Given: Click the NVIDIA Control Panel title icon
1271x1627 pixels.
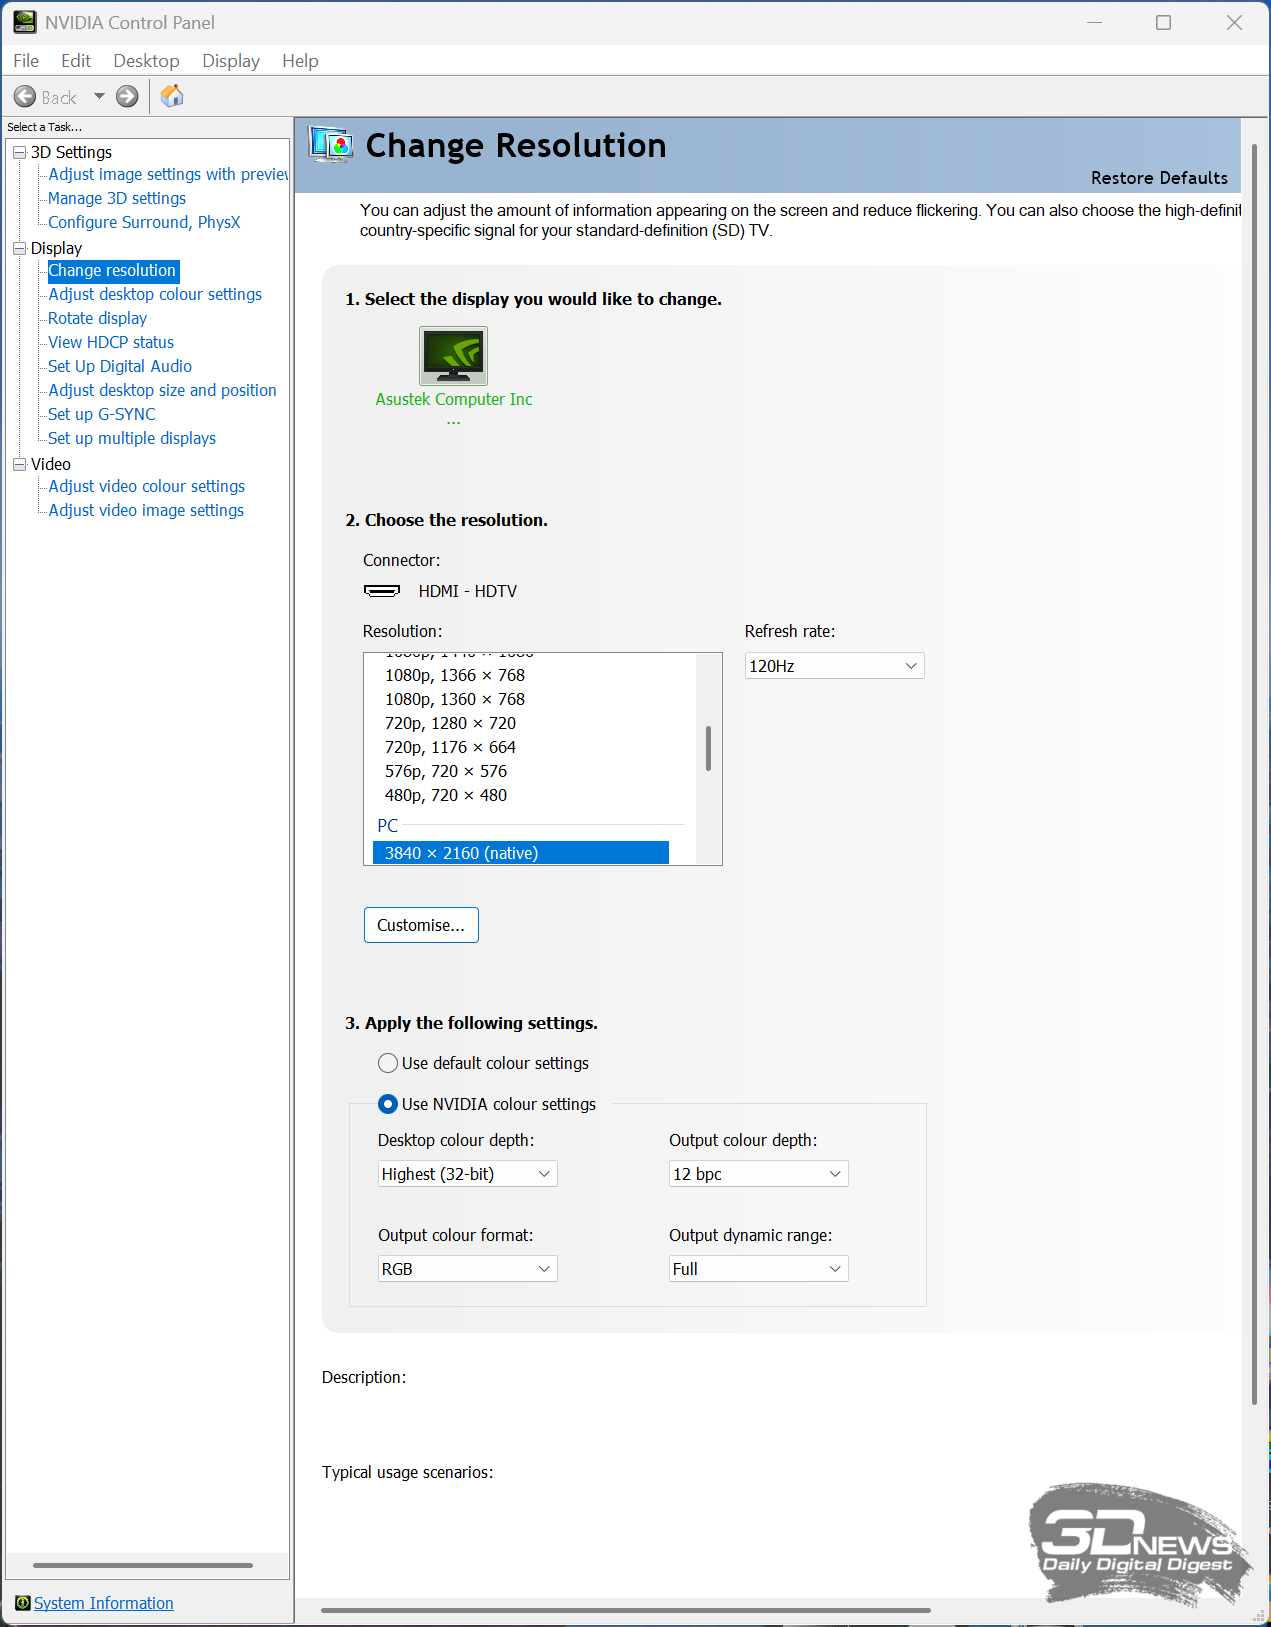Looking at the screenshot, I should [x=25, y=22].
